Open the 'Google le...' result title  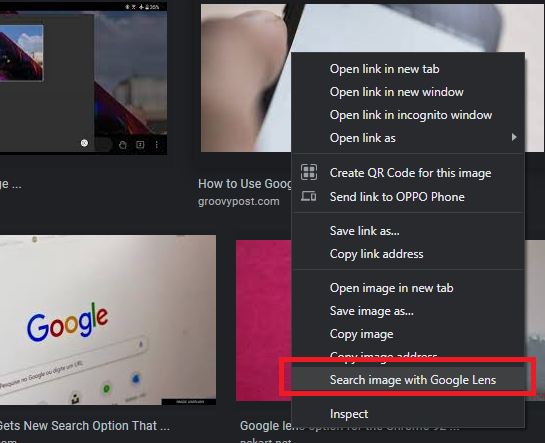click(x=265, y=426)
